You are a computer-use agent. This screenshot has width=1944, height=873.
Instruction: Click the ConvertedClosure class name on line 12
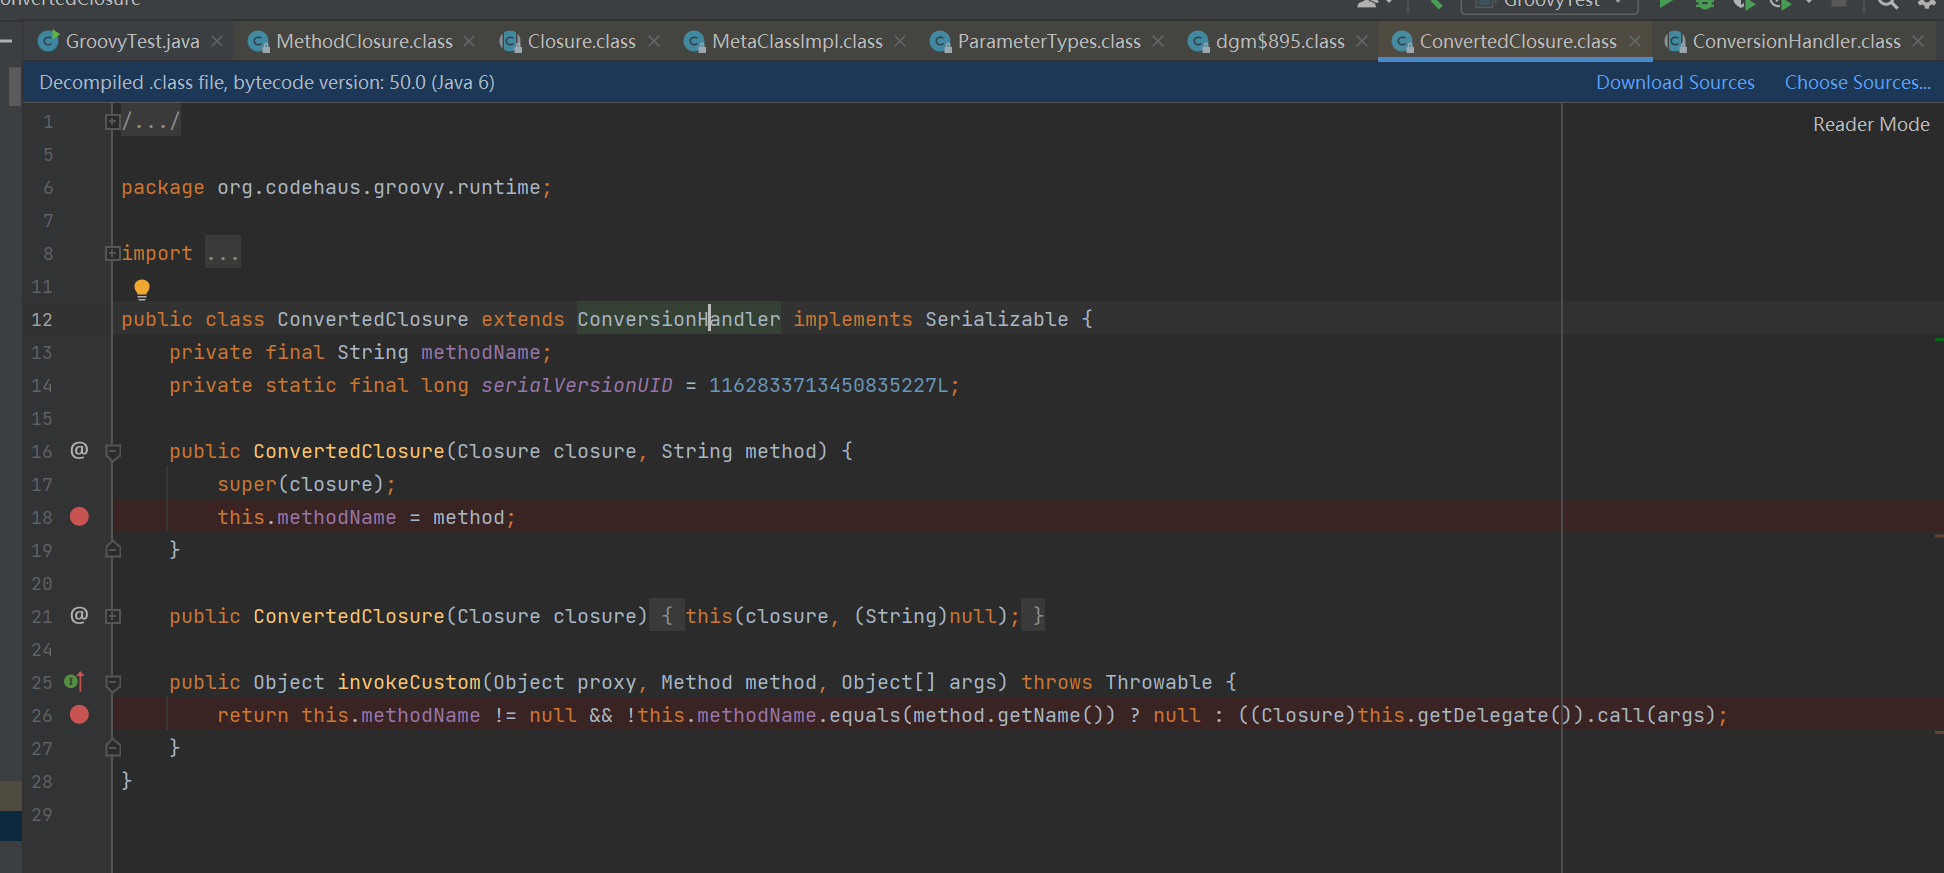point(373,319)
